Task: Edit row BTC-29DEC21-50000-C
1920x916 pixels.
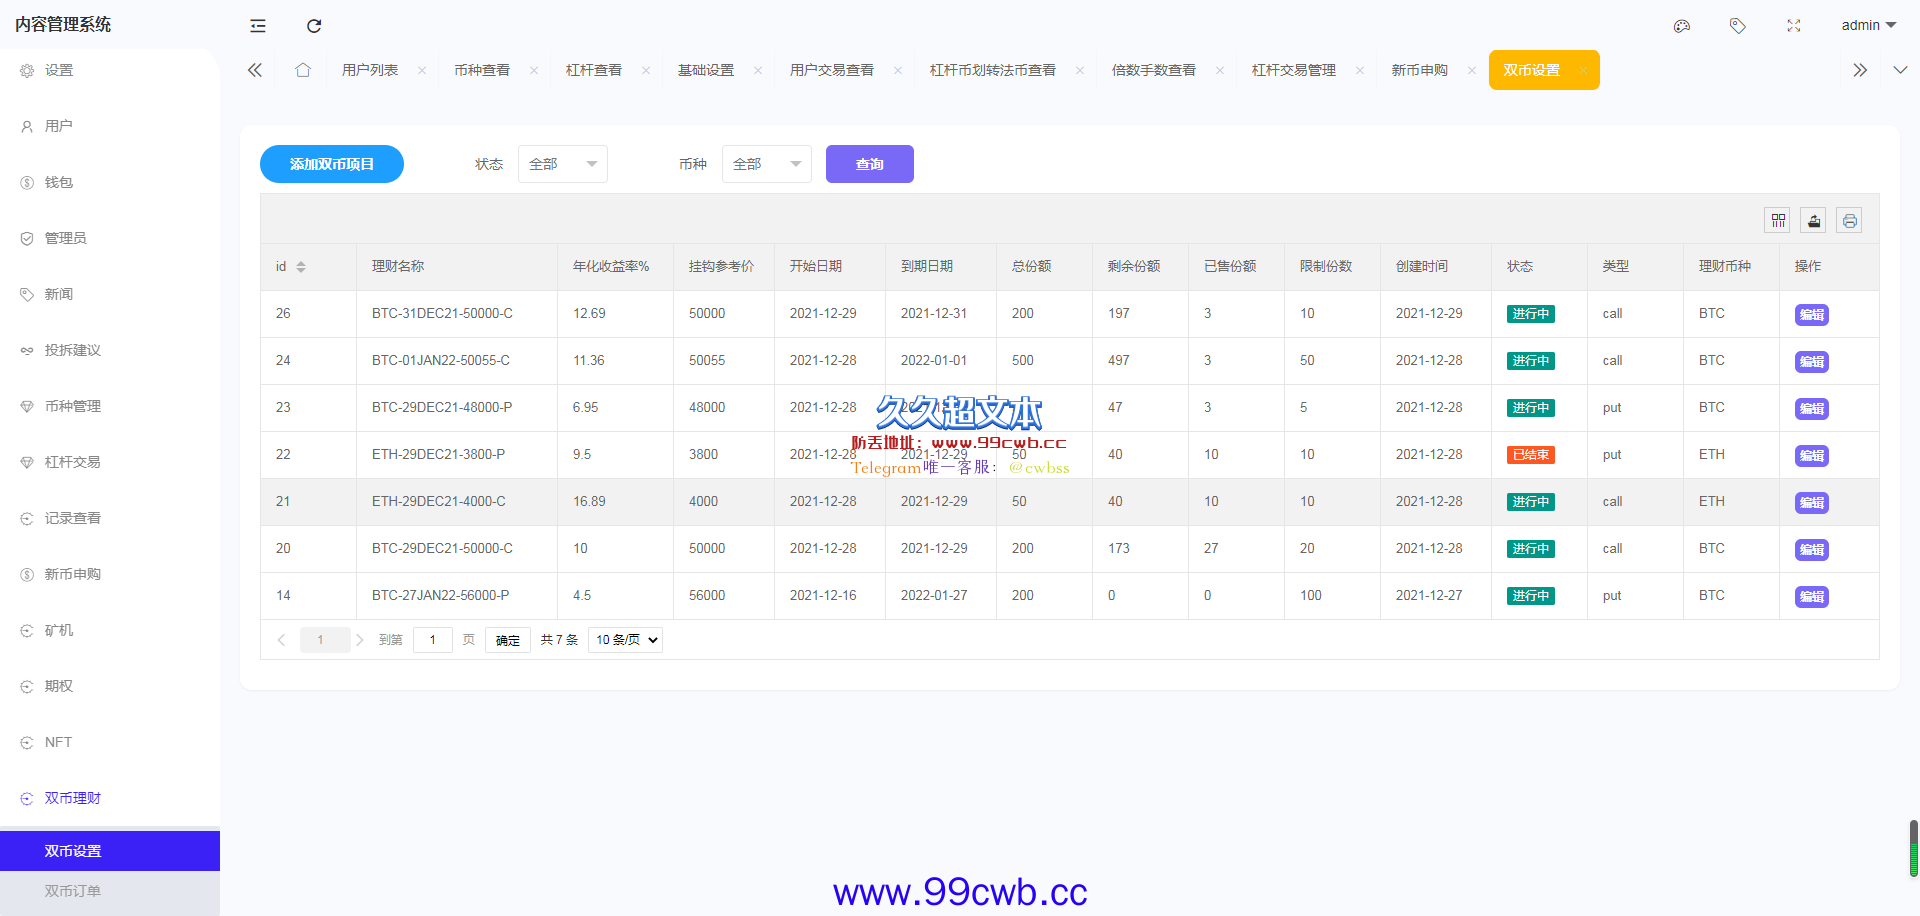Action: coord(1812,550)
